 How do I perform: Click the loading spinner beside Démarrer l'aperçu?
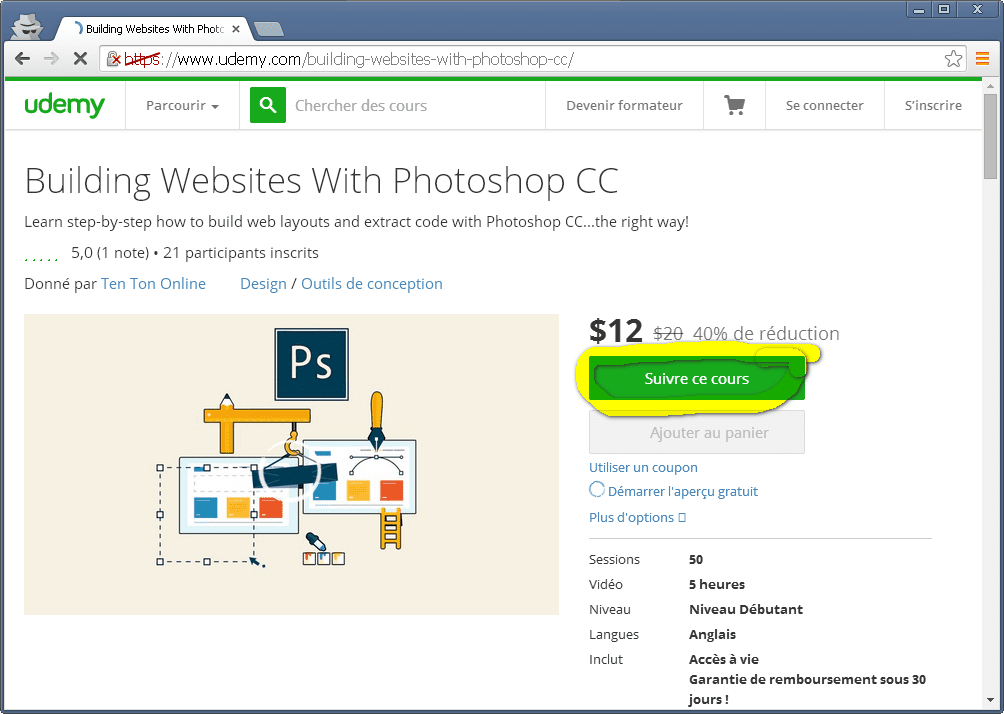tap(597, 489)
